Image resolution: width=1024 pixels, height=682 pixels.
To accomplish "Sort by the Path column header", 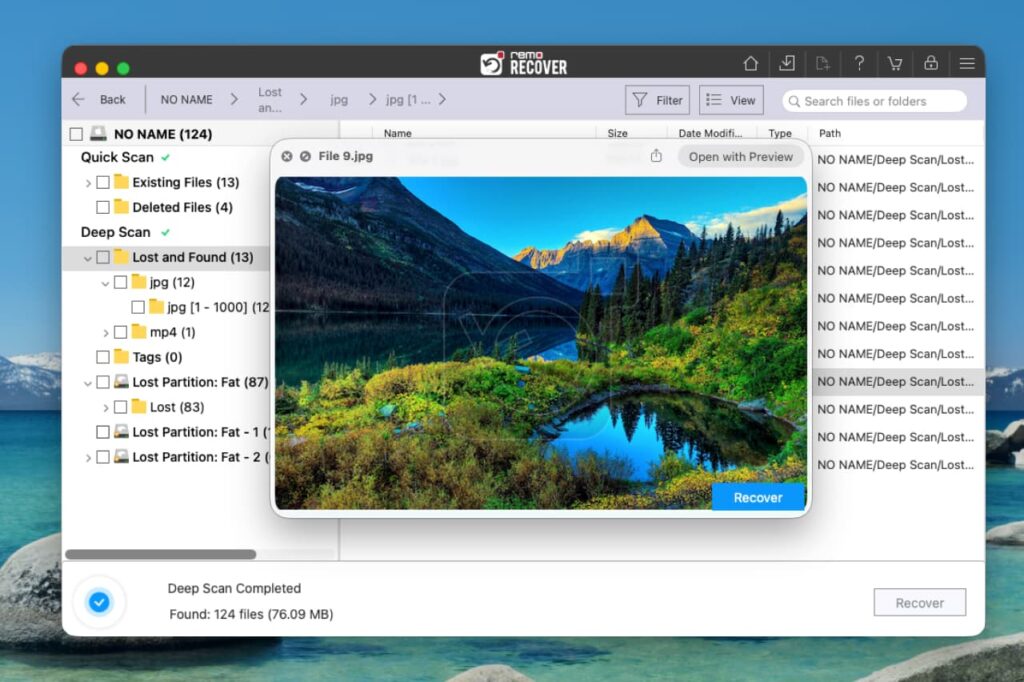I will (829, 133).
